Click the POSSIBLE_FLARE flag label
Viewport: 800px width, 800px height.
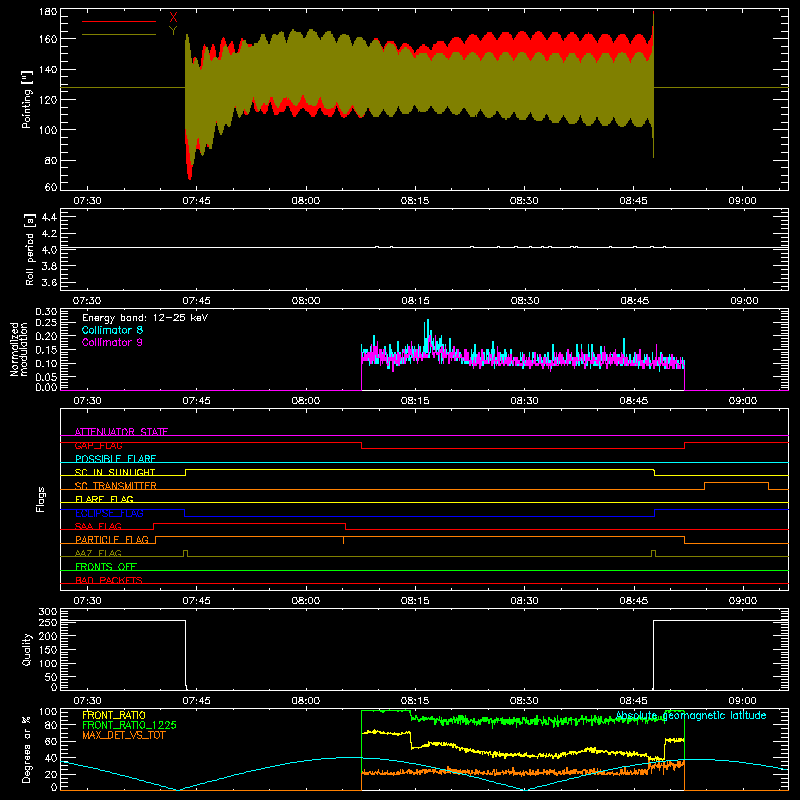click(115, 459)
